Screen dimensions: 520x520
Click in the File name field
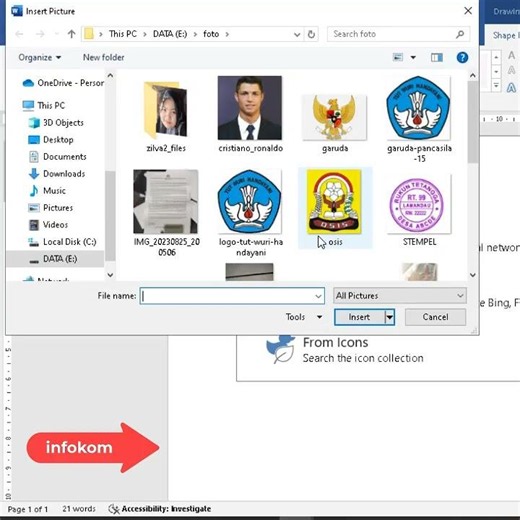pos(232,296)
